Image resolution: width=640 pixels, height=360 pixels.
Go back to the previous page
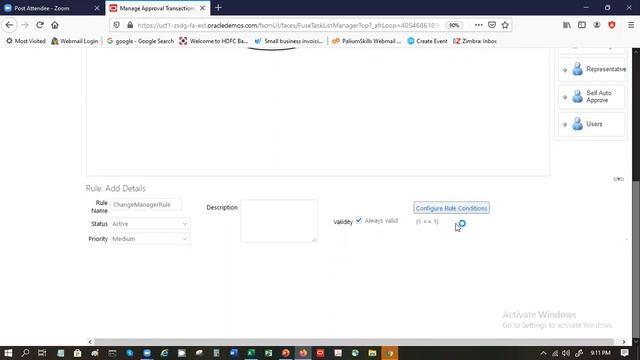coord(9,25)
